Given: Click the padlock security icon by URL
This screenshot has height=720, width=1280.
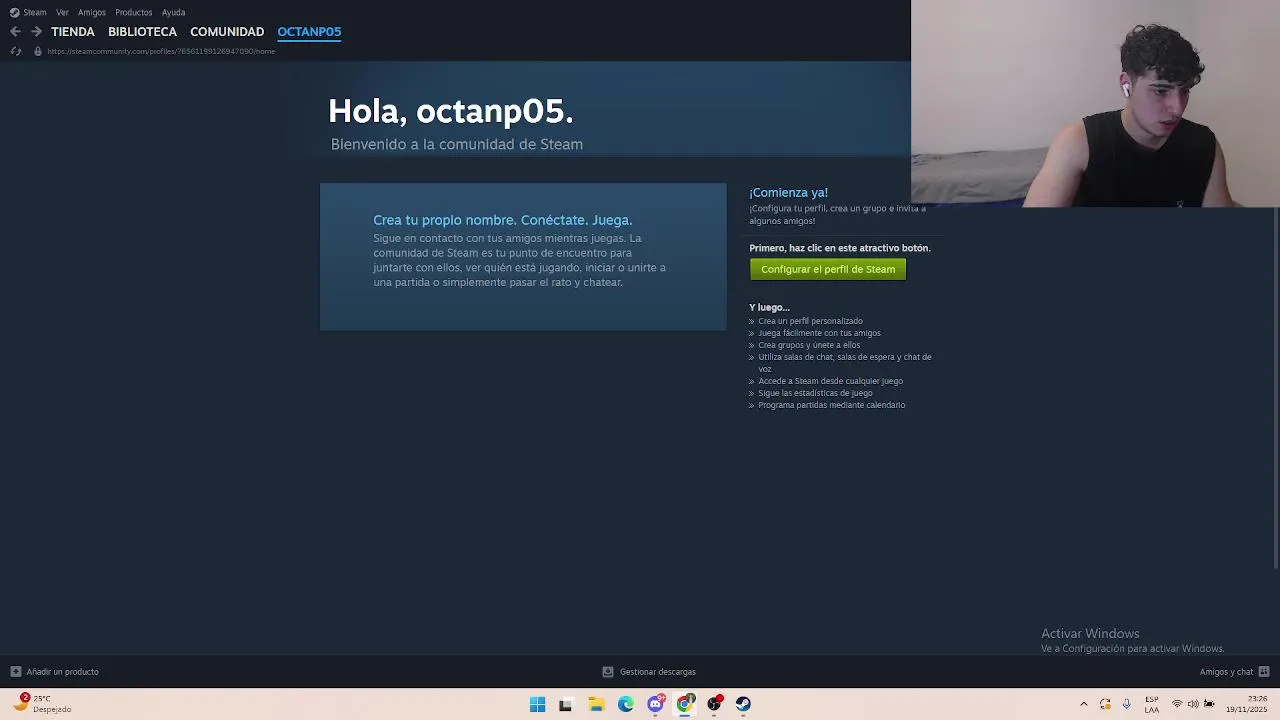Looking at the screenshot, I should pyautogui.click(x=38, y=51).
